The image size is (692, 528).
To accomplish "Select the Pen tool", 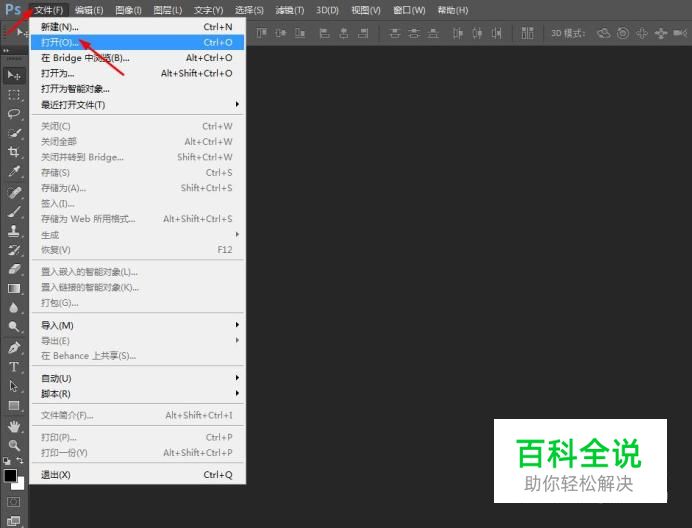I will click(x=14, y=348).
